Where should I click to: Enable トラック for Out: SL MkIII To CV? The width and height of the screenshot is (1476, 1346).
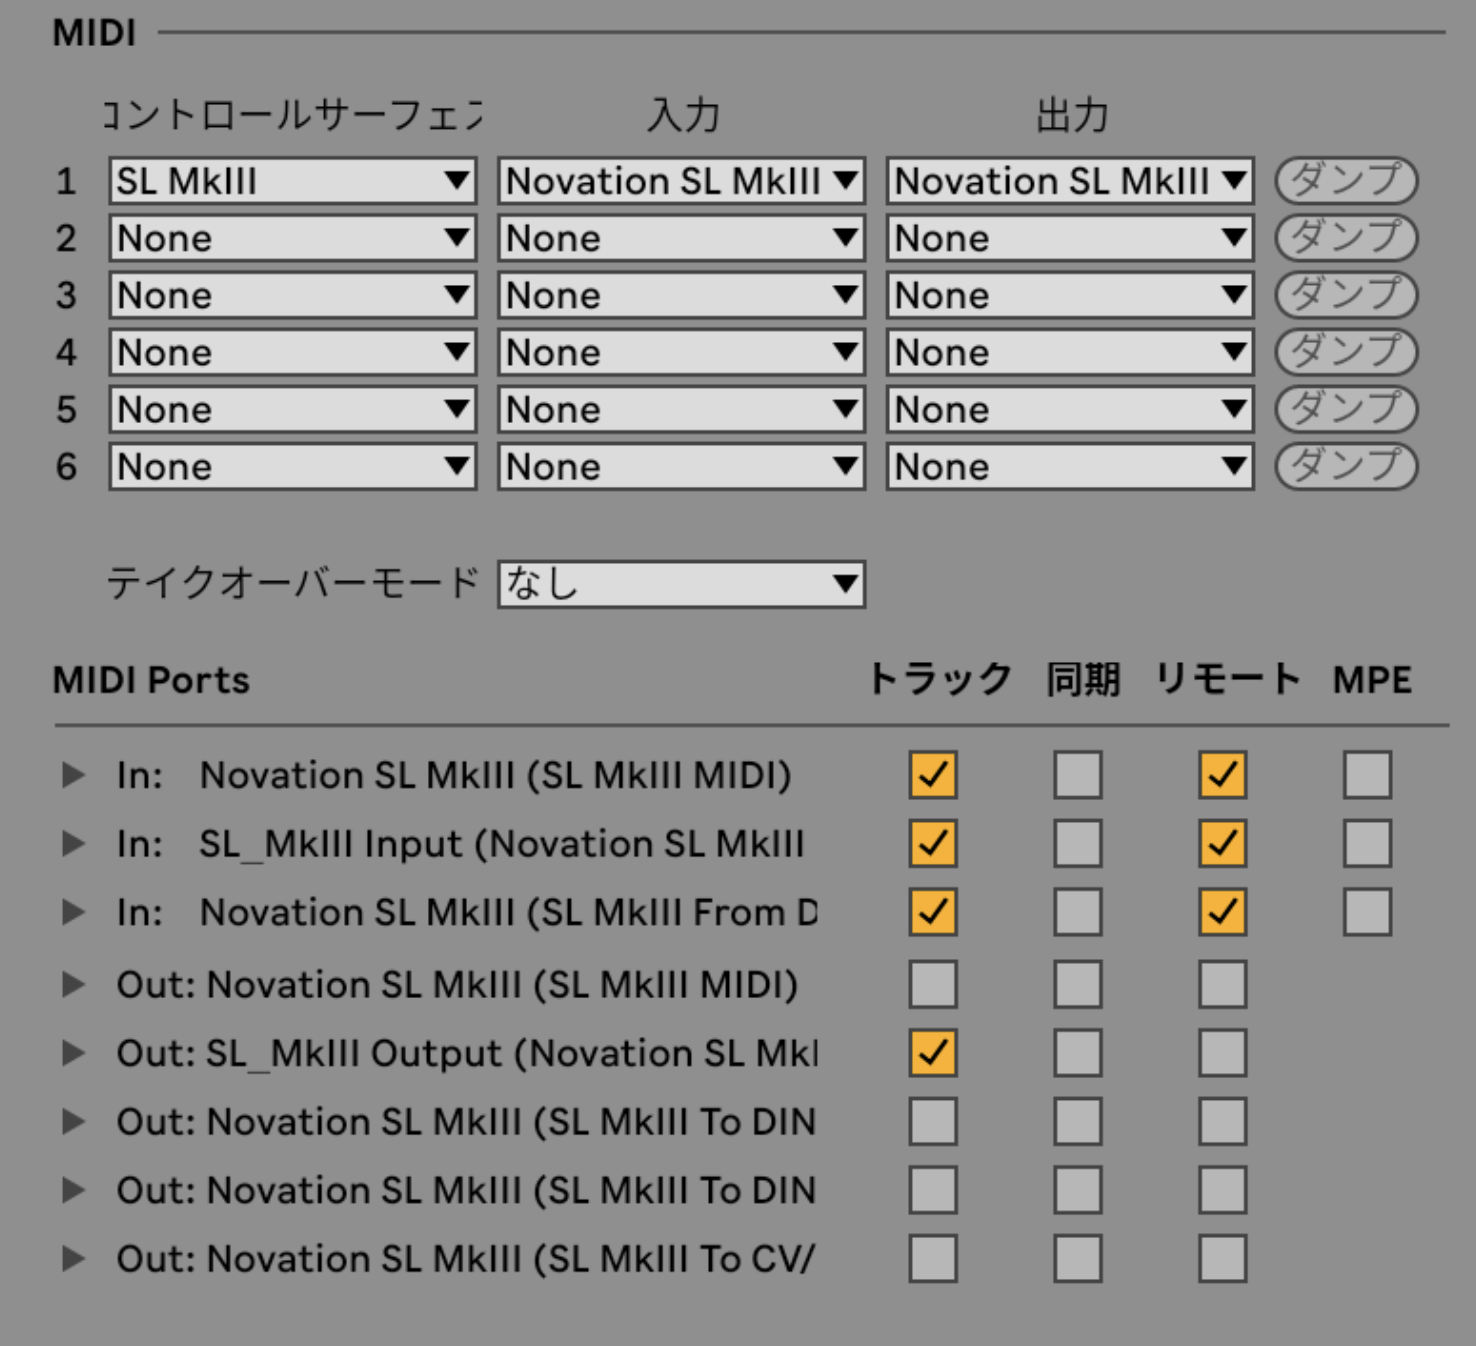coord(933,1259)
